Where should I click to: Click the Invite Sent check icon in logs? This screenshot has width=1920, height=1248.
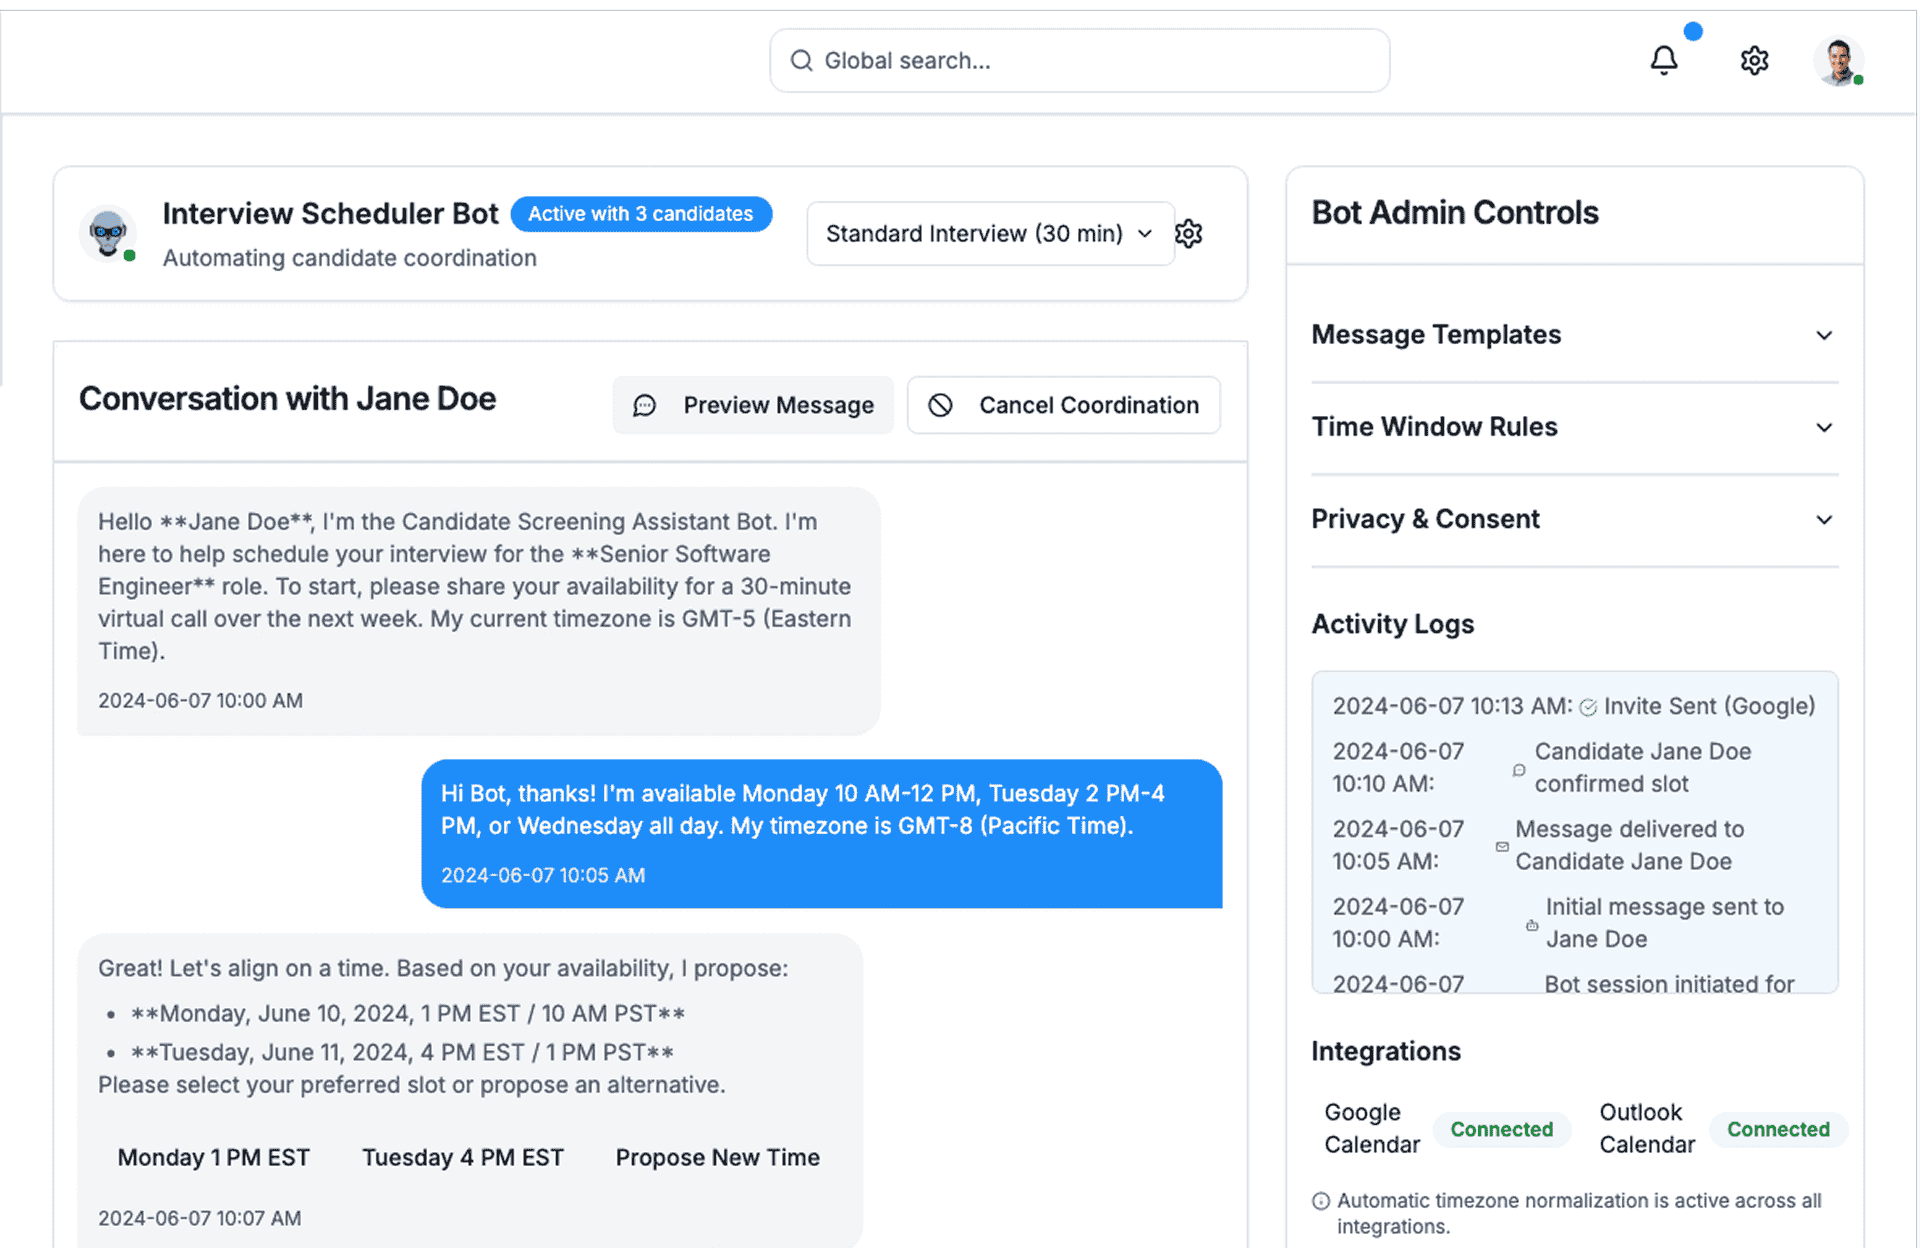(1588, 708)
